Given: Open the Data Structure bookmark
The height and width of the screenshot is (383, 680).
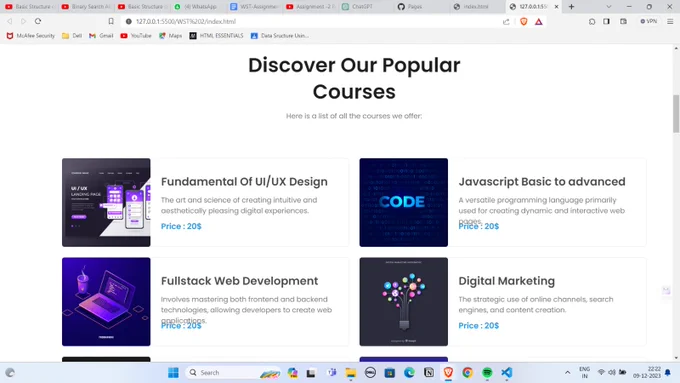Looking at the screenshot, I should [280, 36].
